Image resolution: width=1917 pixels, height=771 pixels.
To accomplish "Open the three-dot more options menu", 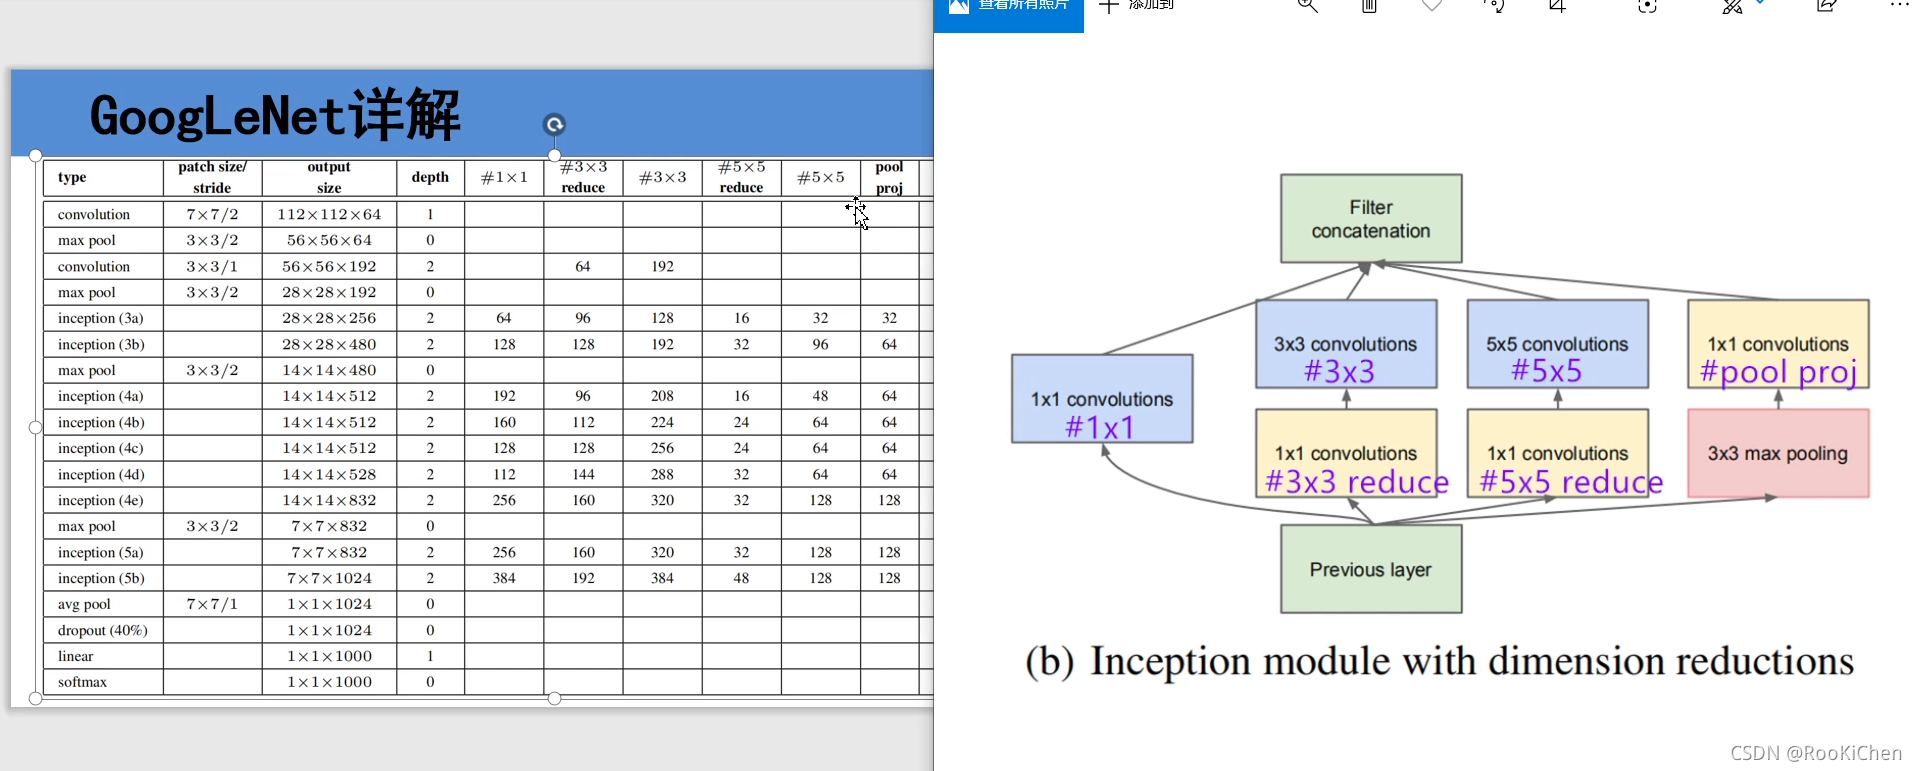I will click(1899, 5).
